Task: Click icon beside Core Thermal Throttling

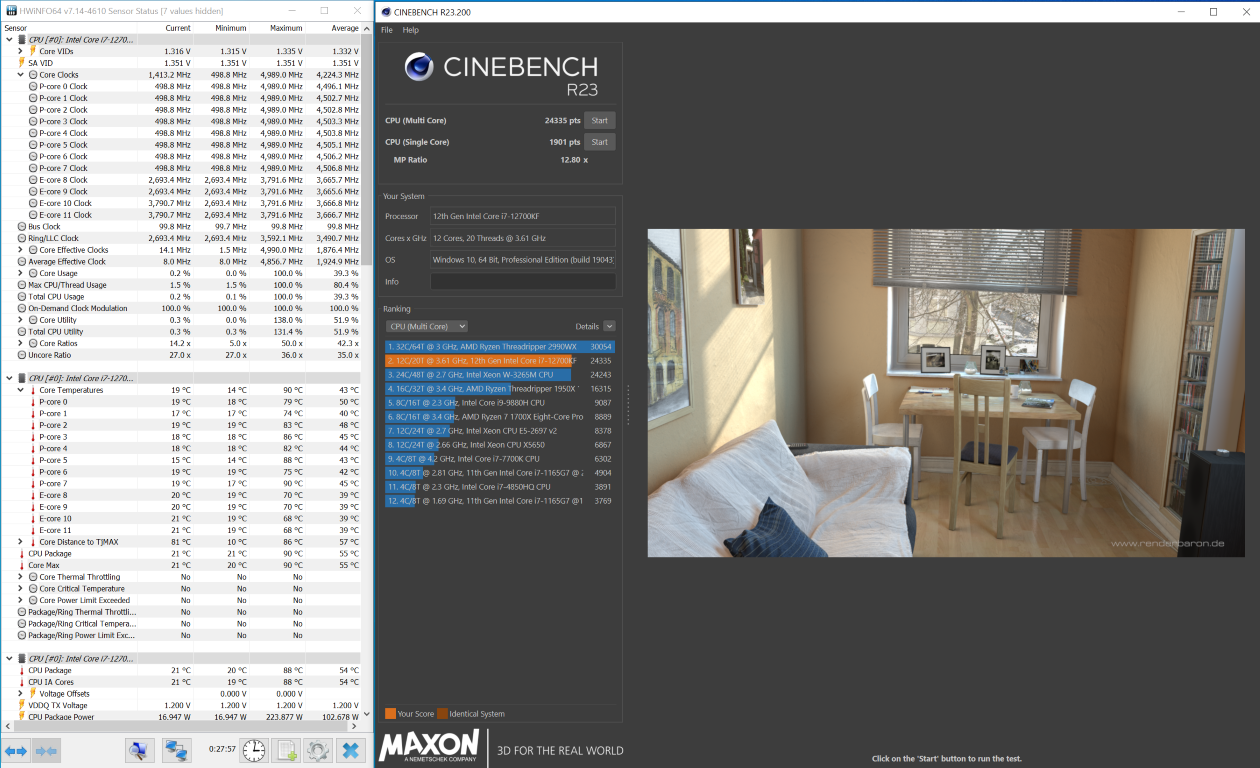Action: tap(33, 577)
